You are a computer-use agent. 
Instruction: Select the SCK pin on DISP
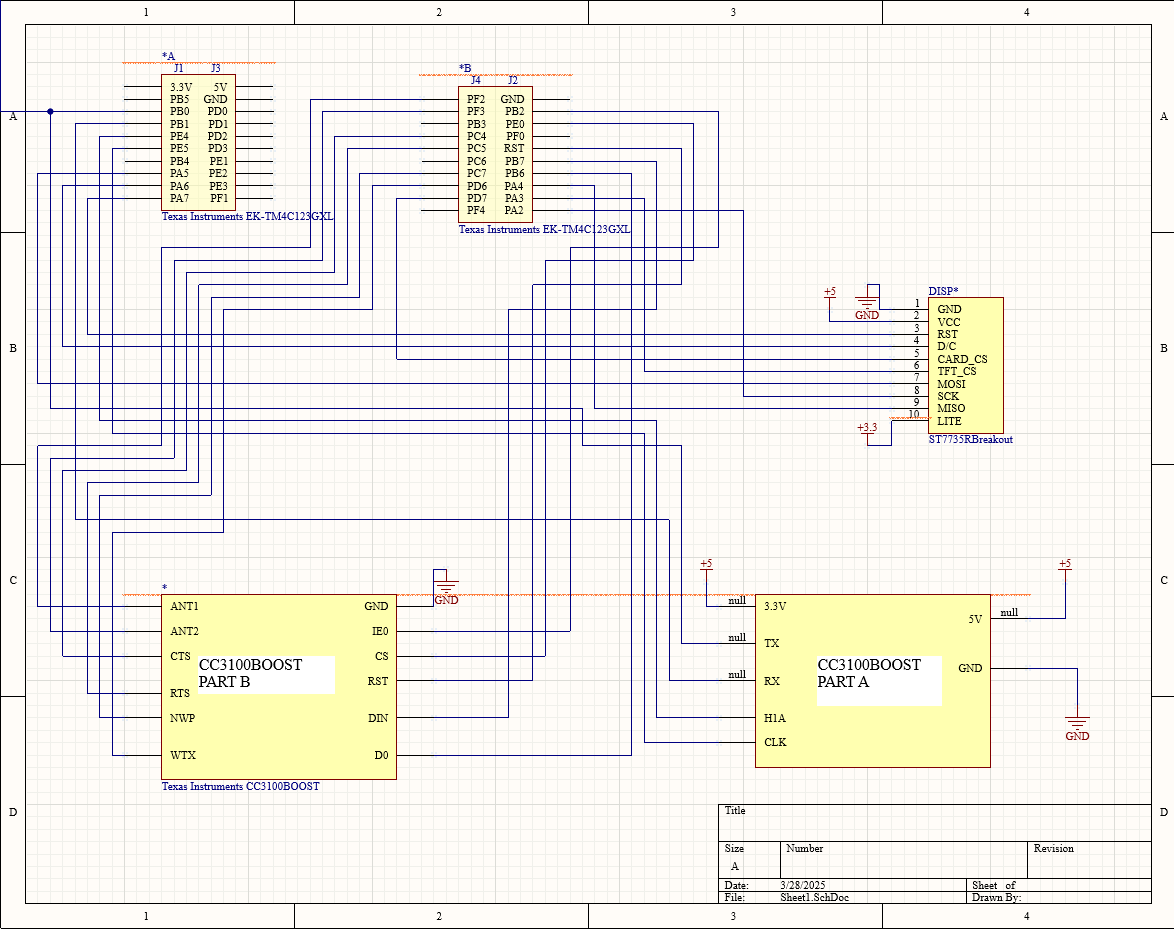point(948,396)
